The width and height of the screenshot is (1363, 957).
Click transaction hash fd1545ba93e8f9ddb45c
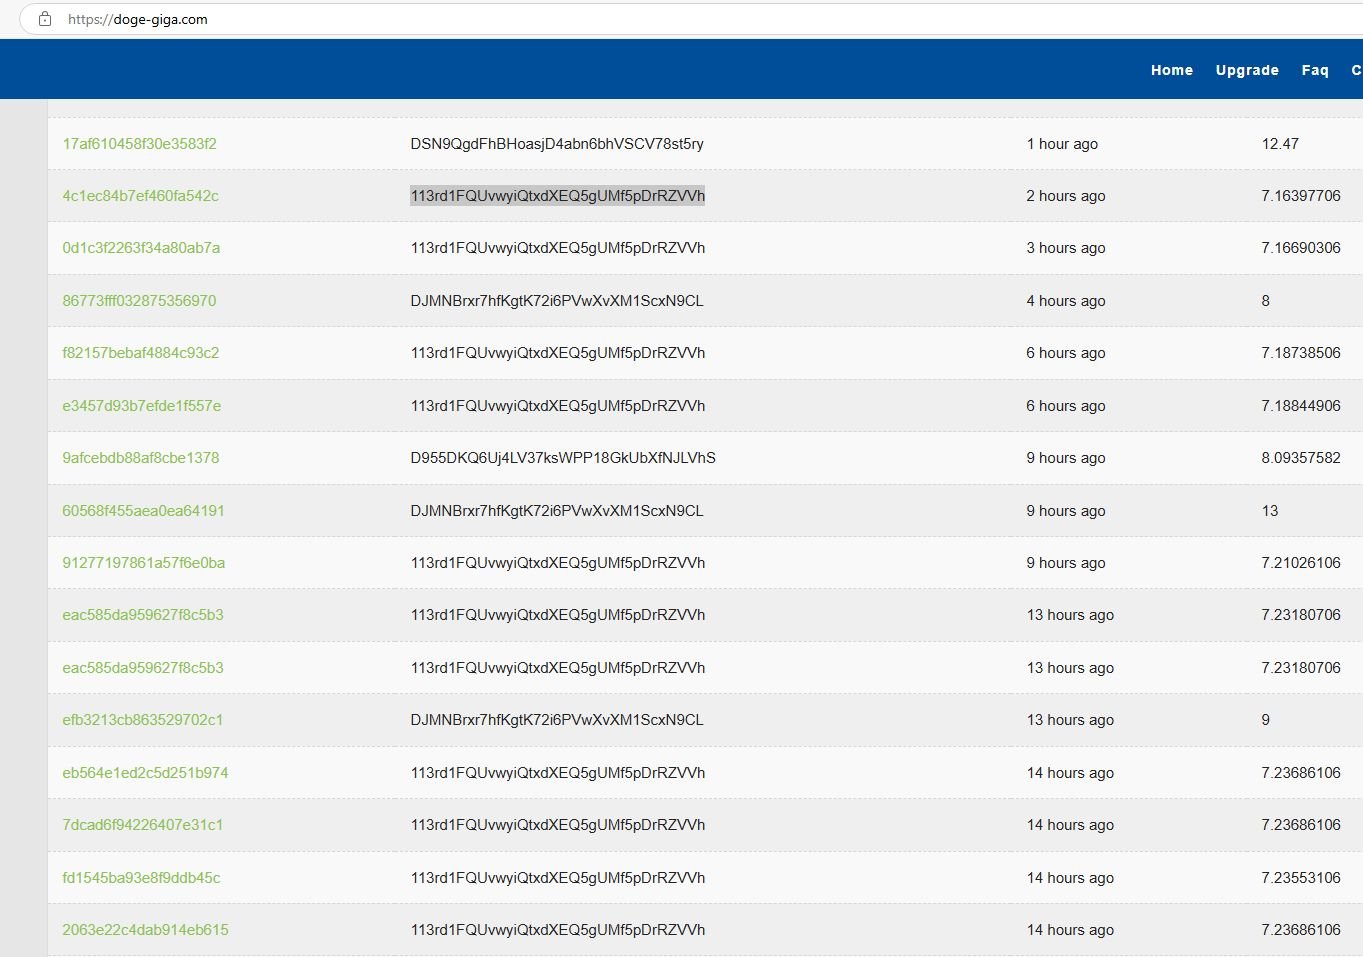[x=141, y=878]
